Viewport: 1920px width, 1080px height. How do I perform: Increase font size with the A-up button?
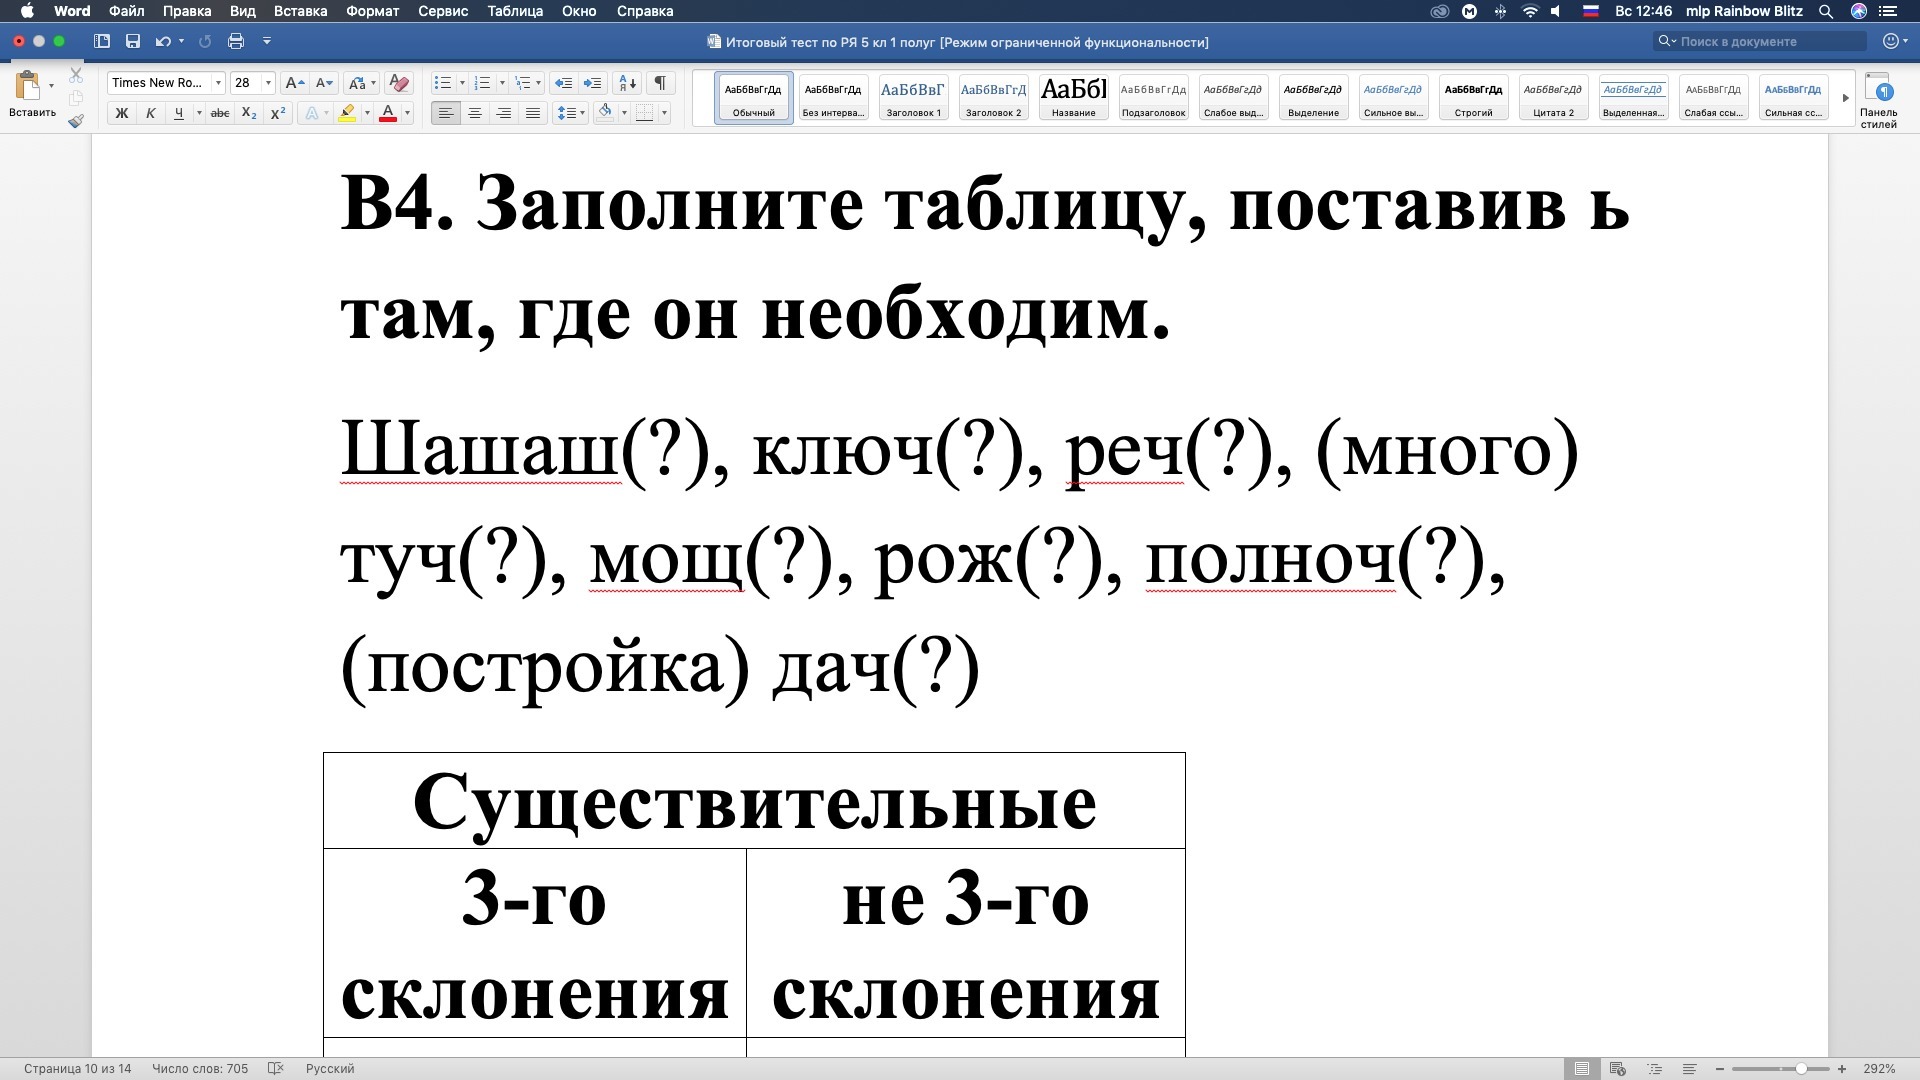coord(293,83)
